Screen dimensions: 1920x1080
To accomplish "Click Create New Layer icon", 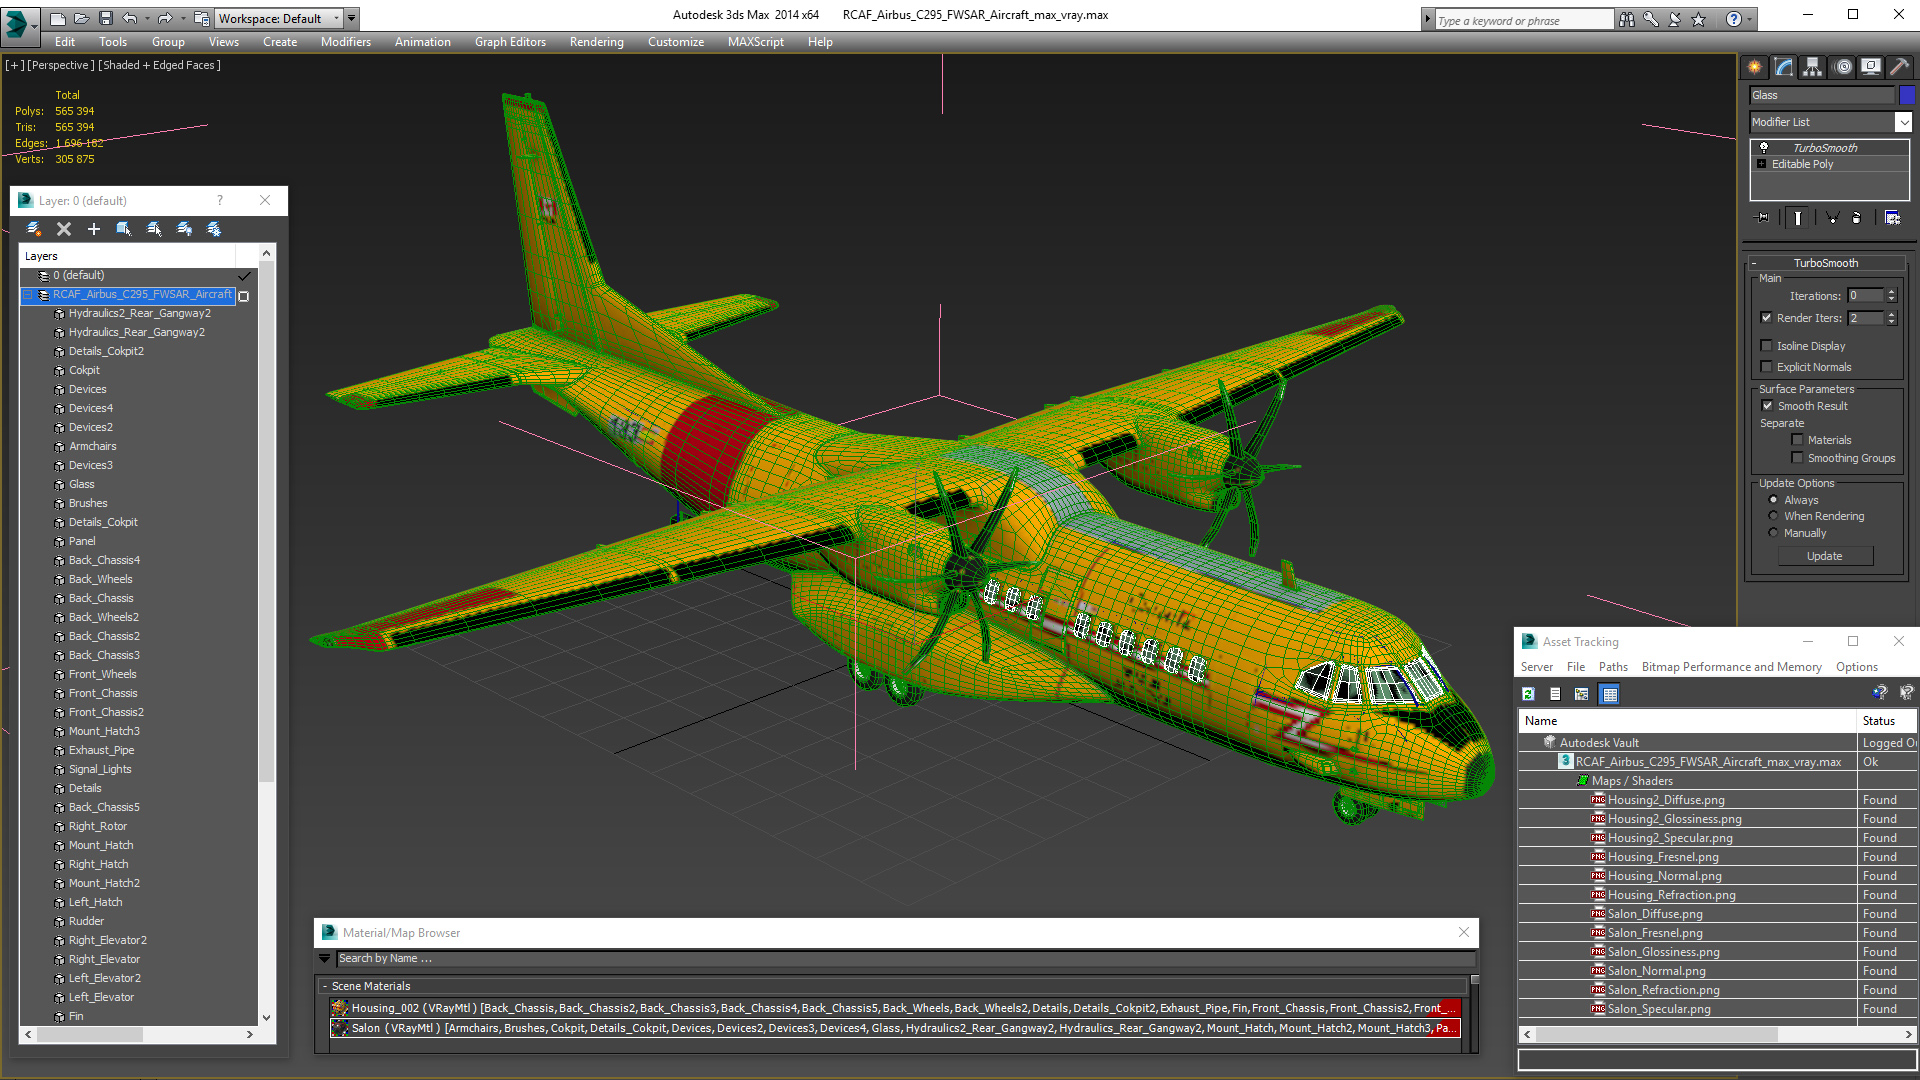I will (x=34, y=229).
